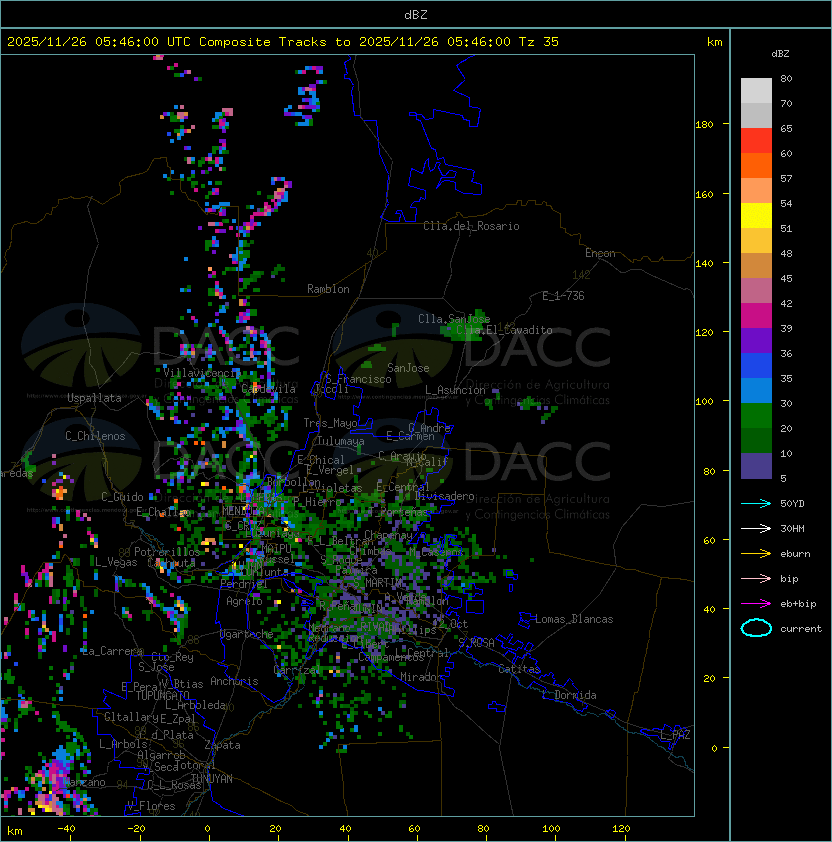Click the cyan ellipse 'current' legend icon

click(756, 628)
